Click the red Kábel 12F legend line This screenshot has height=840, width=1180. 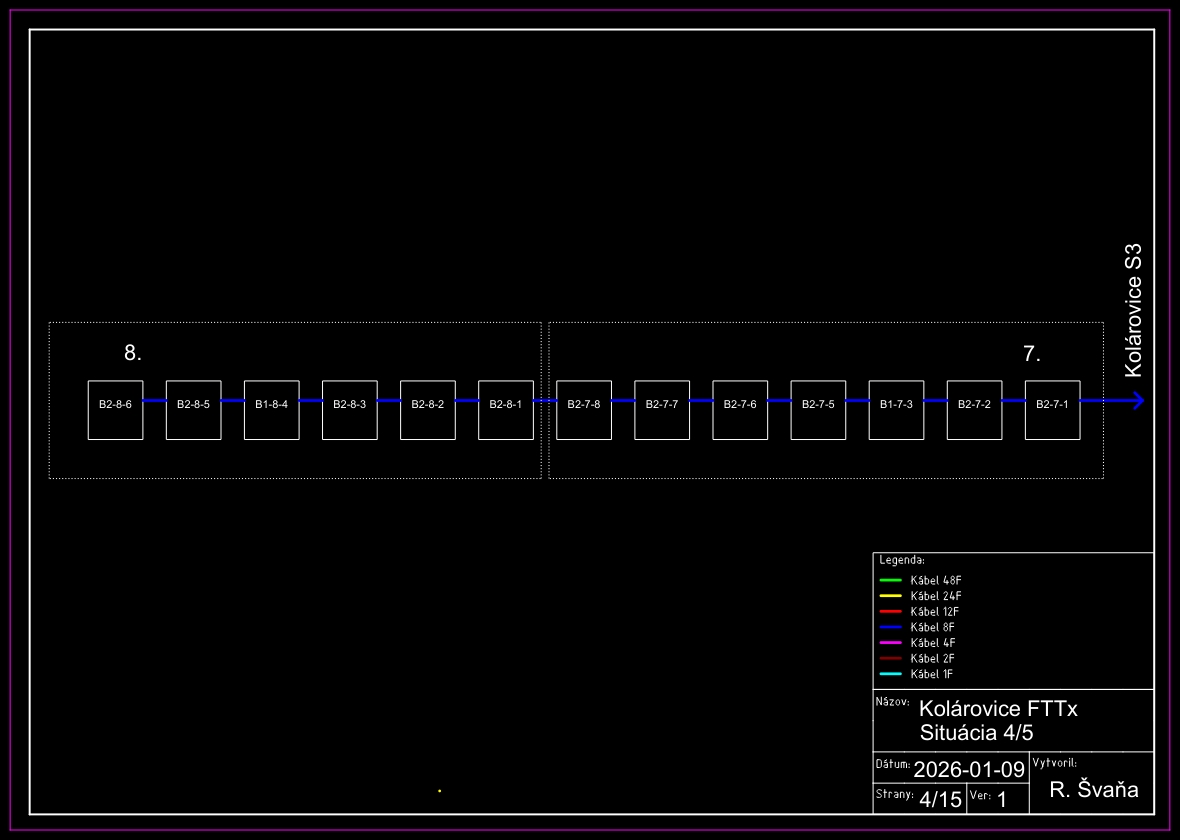(890, 611)
